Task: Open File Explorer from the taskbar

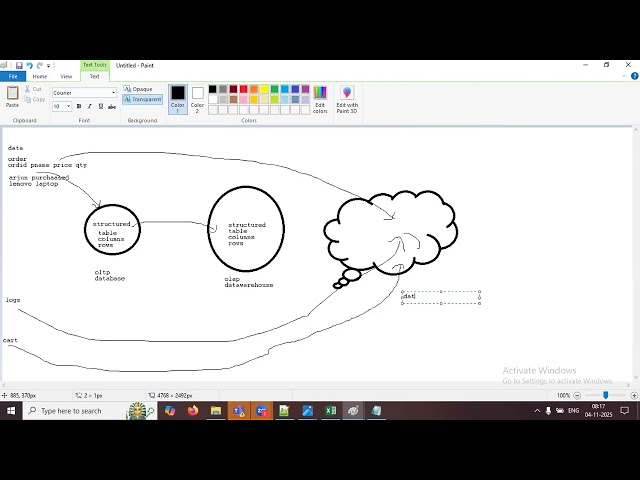Action: [x=216, y=411]
